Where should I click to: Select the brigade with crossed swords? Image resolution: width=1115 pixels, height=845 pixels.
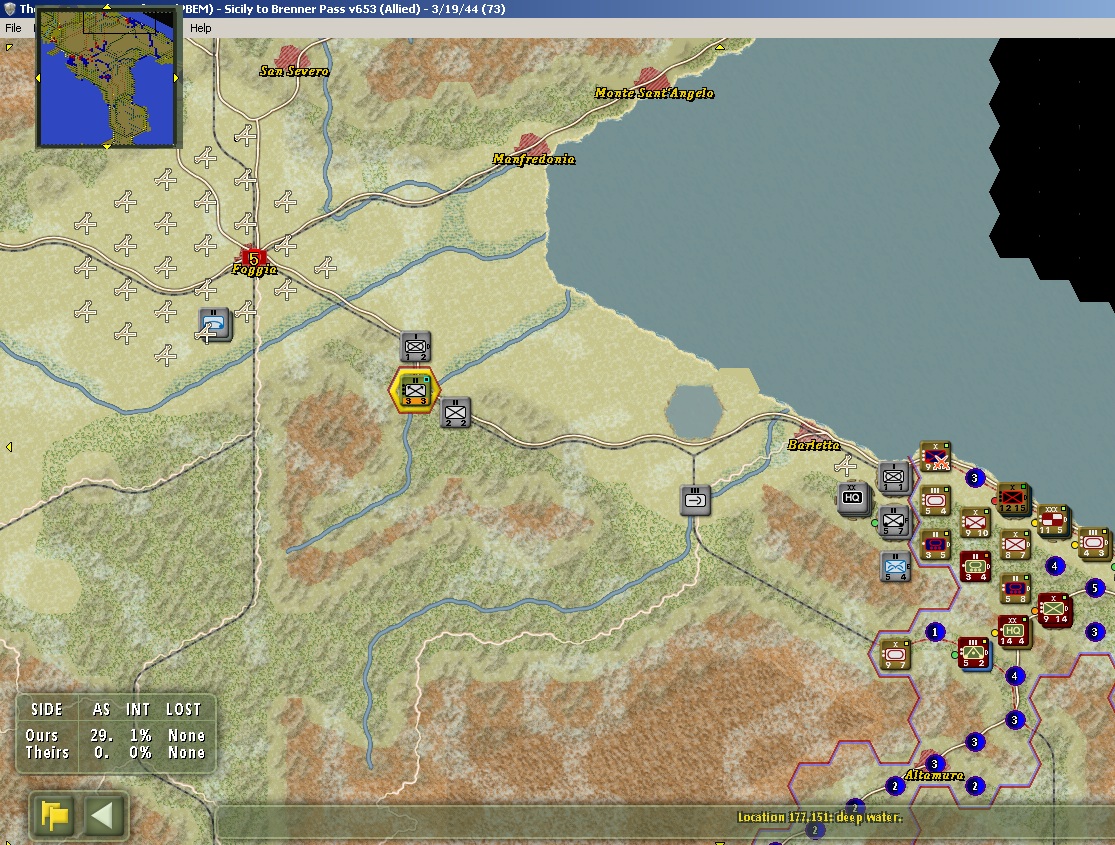tap(935, 456)
